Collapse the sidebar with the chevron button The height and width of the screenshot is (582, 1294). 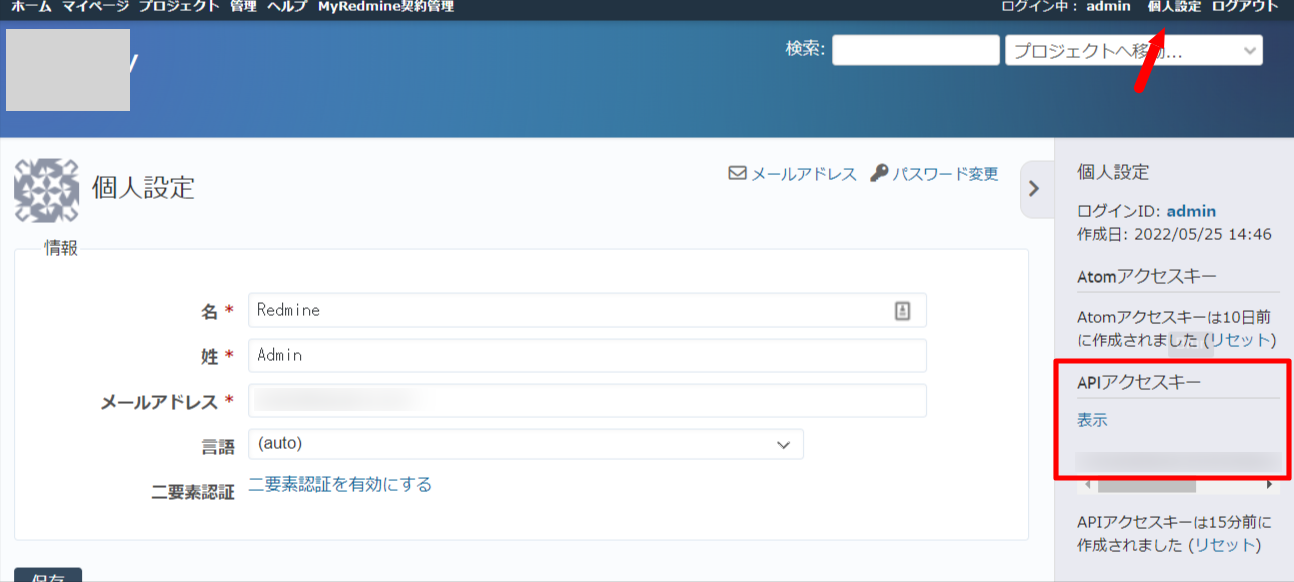pyautogui.click(x=1034, y=188)
